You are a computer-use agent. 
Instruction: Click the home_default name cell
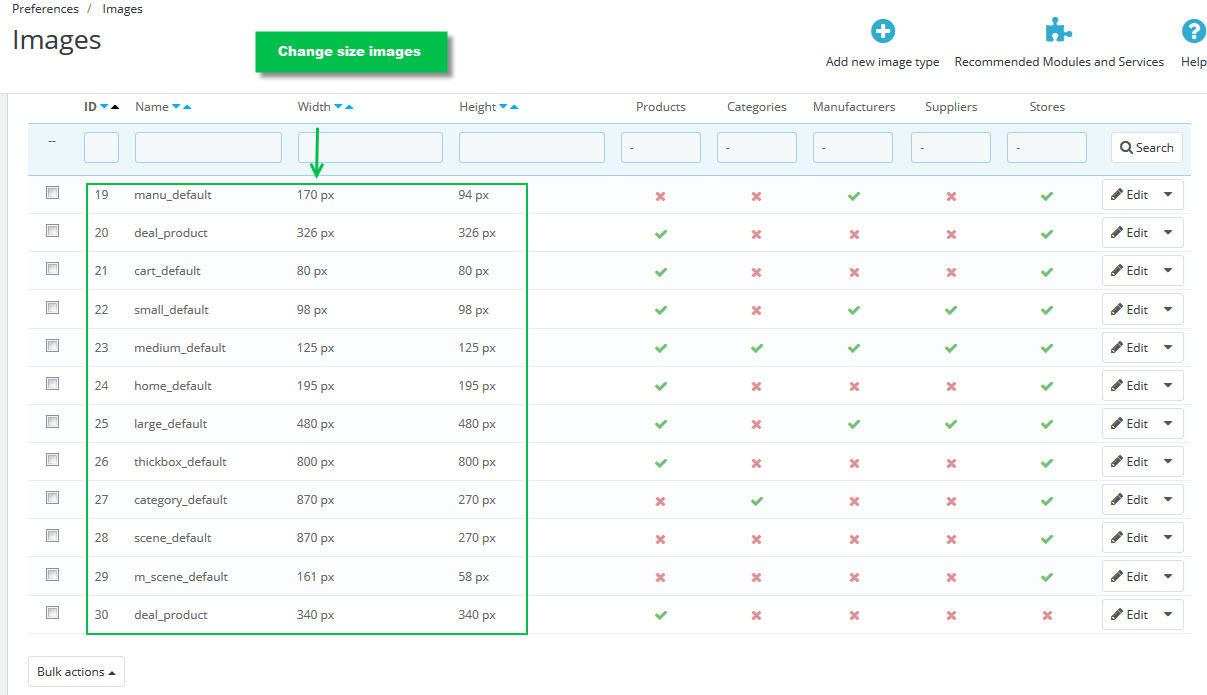[x=173, y=386]
